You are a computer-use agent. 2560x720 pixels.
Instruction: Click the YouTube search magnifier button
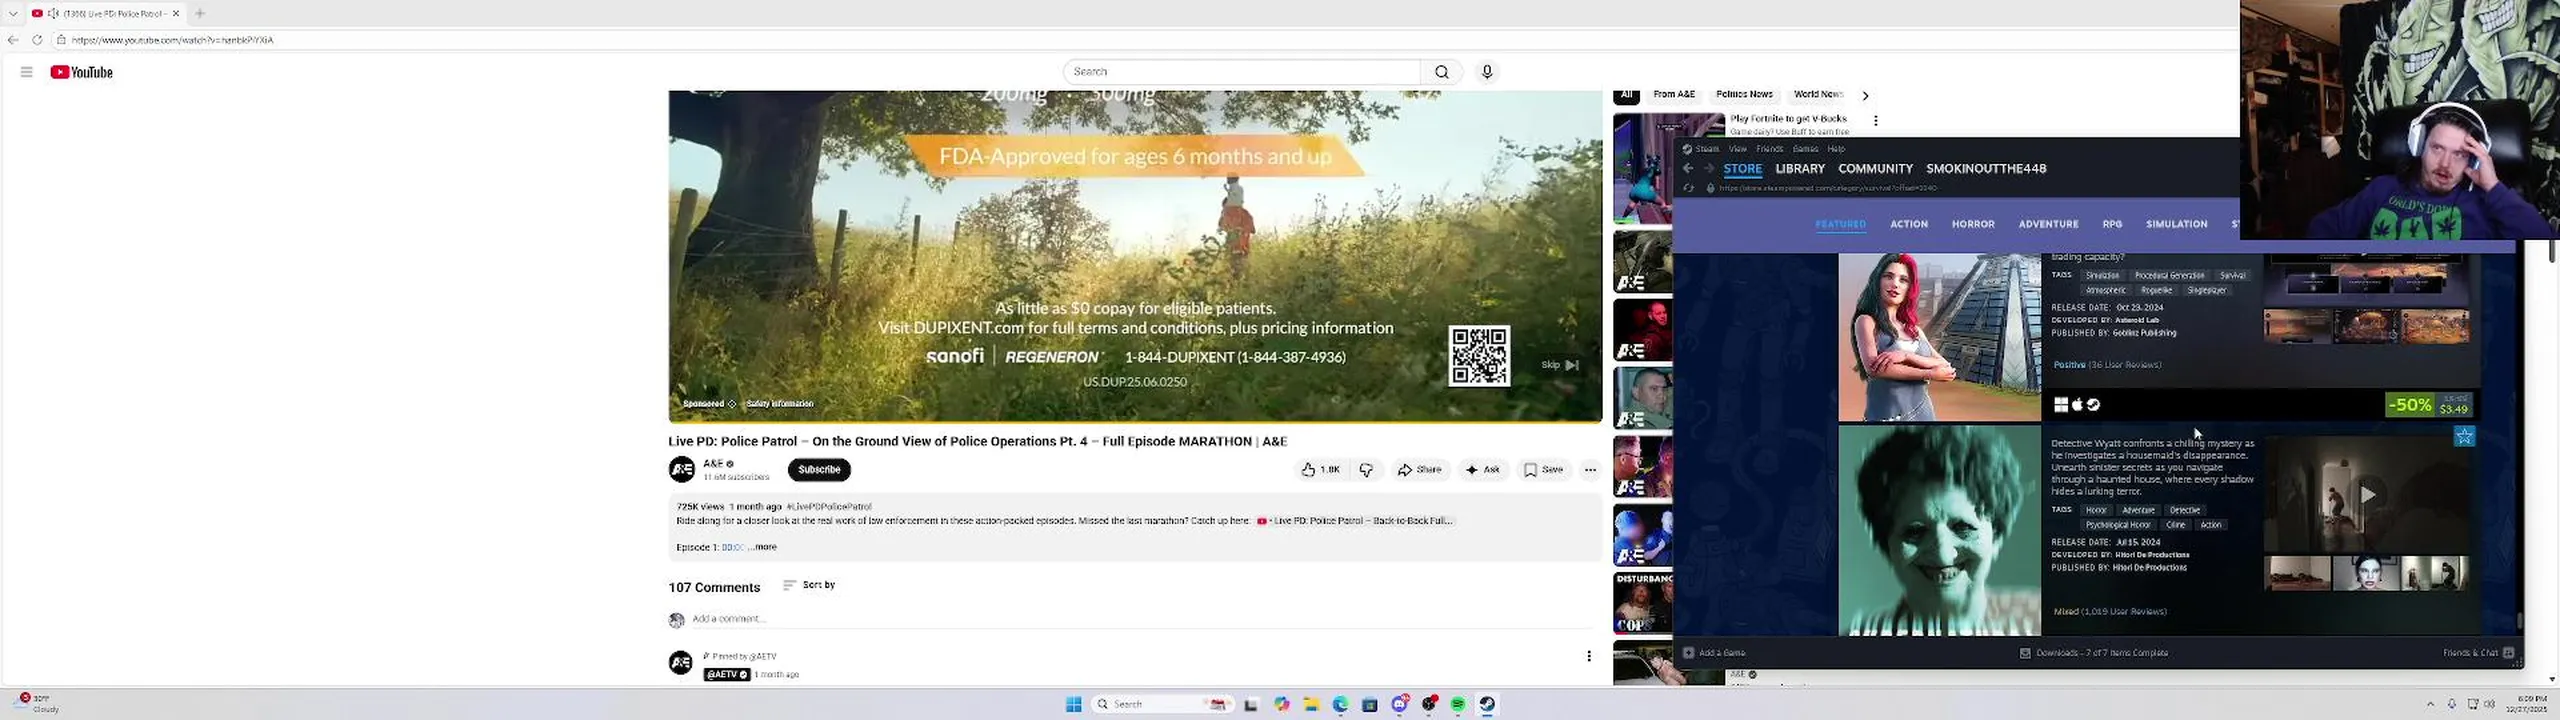[x=1441, y=72]
